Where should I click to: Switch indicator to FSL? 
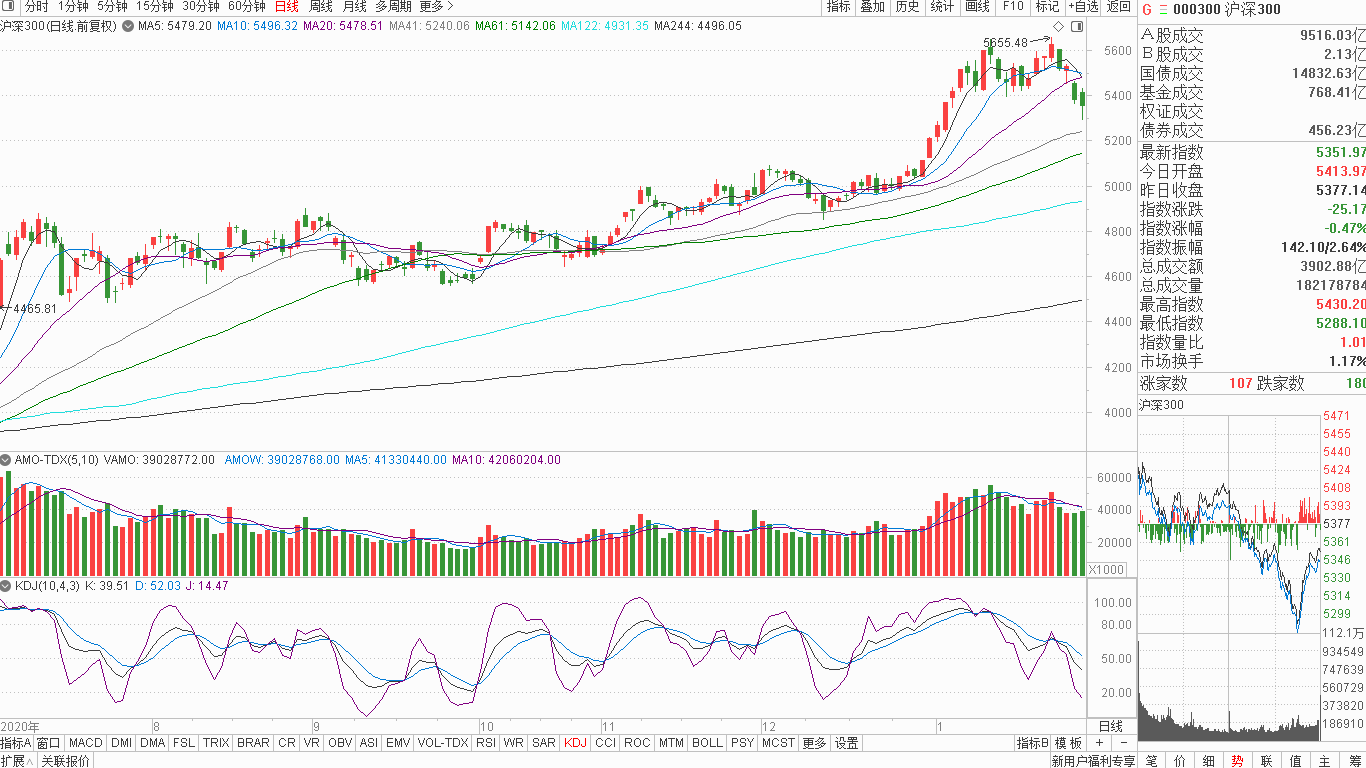[184, 743]
